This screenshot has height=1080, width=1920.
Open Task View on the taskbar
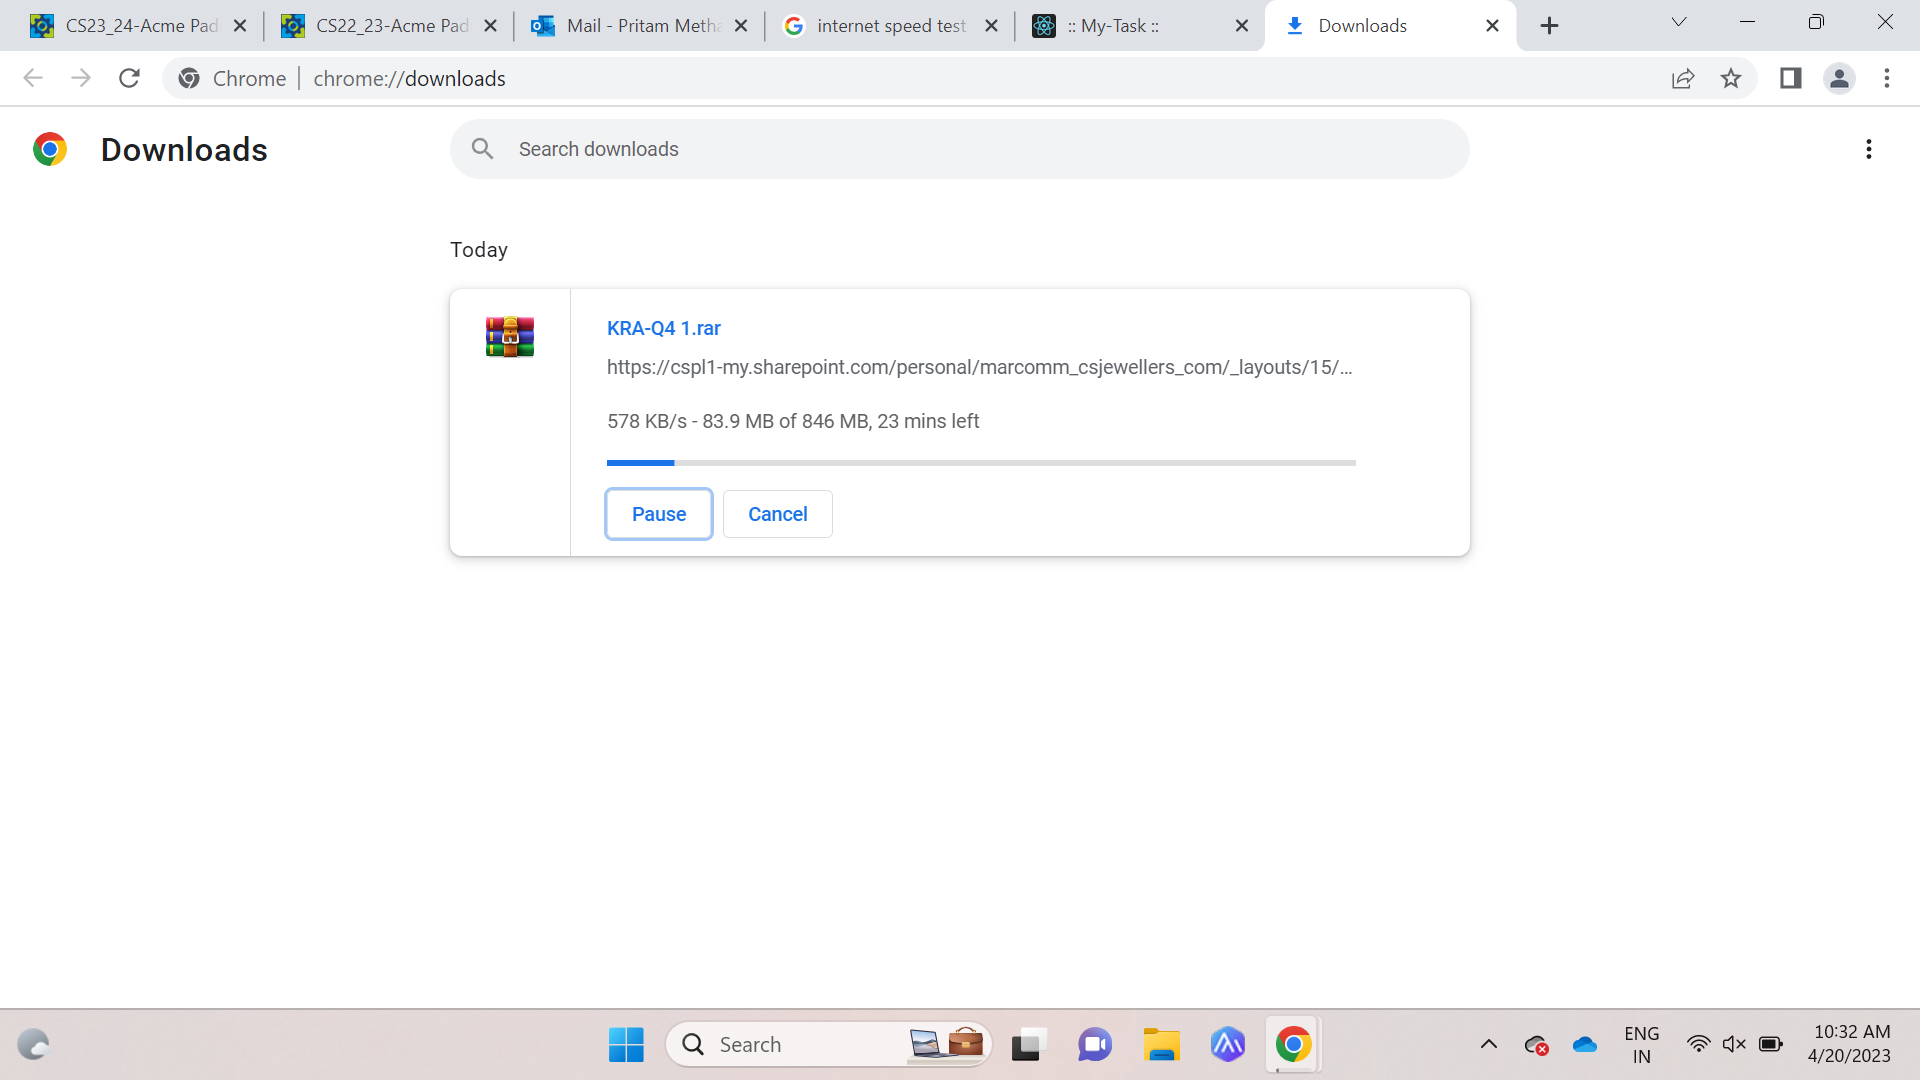[x=1027, y=1045]
